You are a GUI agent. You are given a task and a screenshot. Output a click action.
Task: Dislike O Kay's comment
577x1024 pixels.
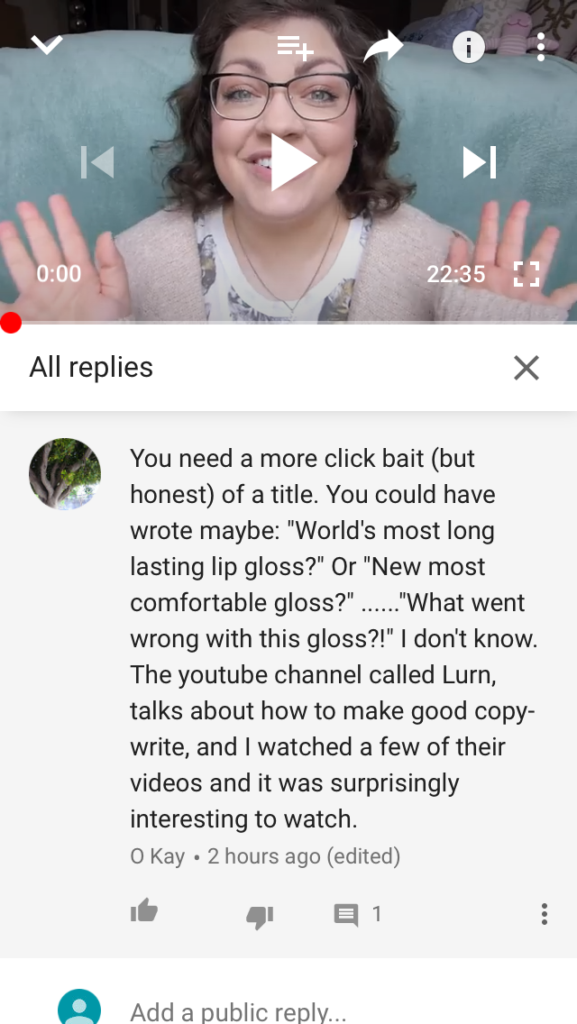[x=260, y=917]
